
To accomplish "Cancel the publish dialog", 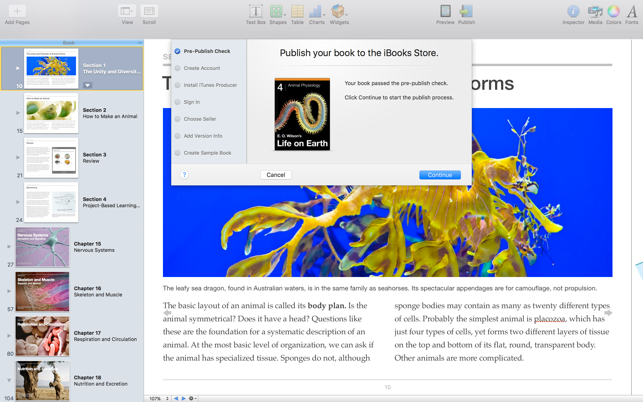I will tap(275, 175).
